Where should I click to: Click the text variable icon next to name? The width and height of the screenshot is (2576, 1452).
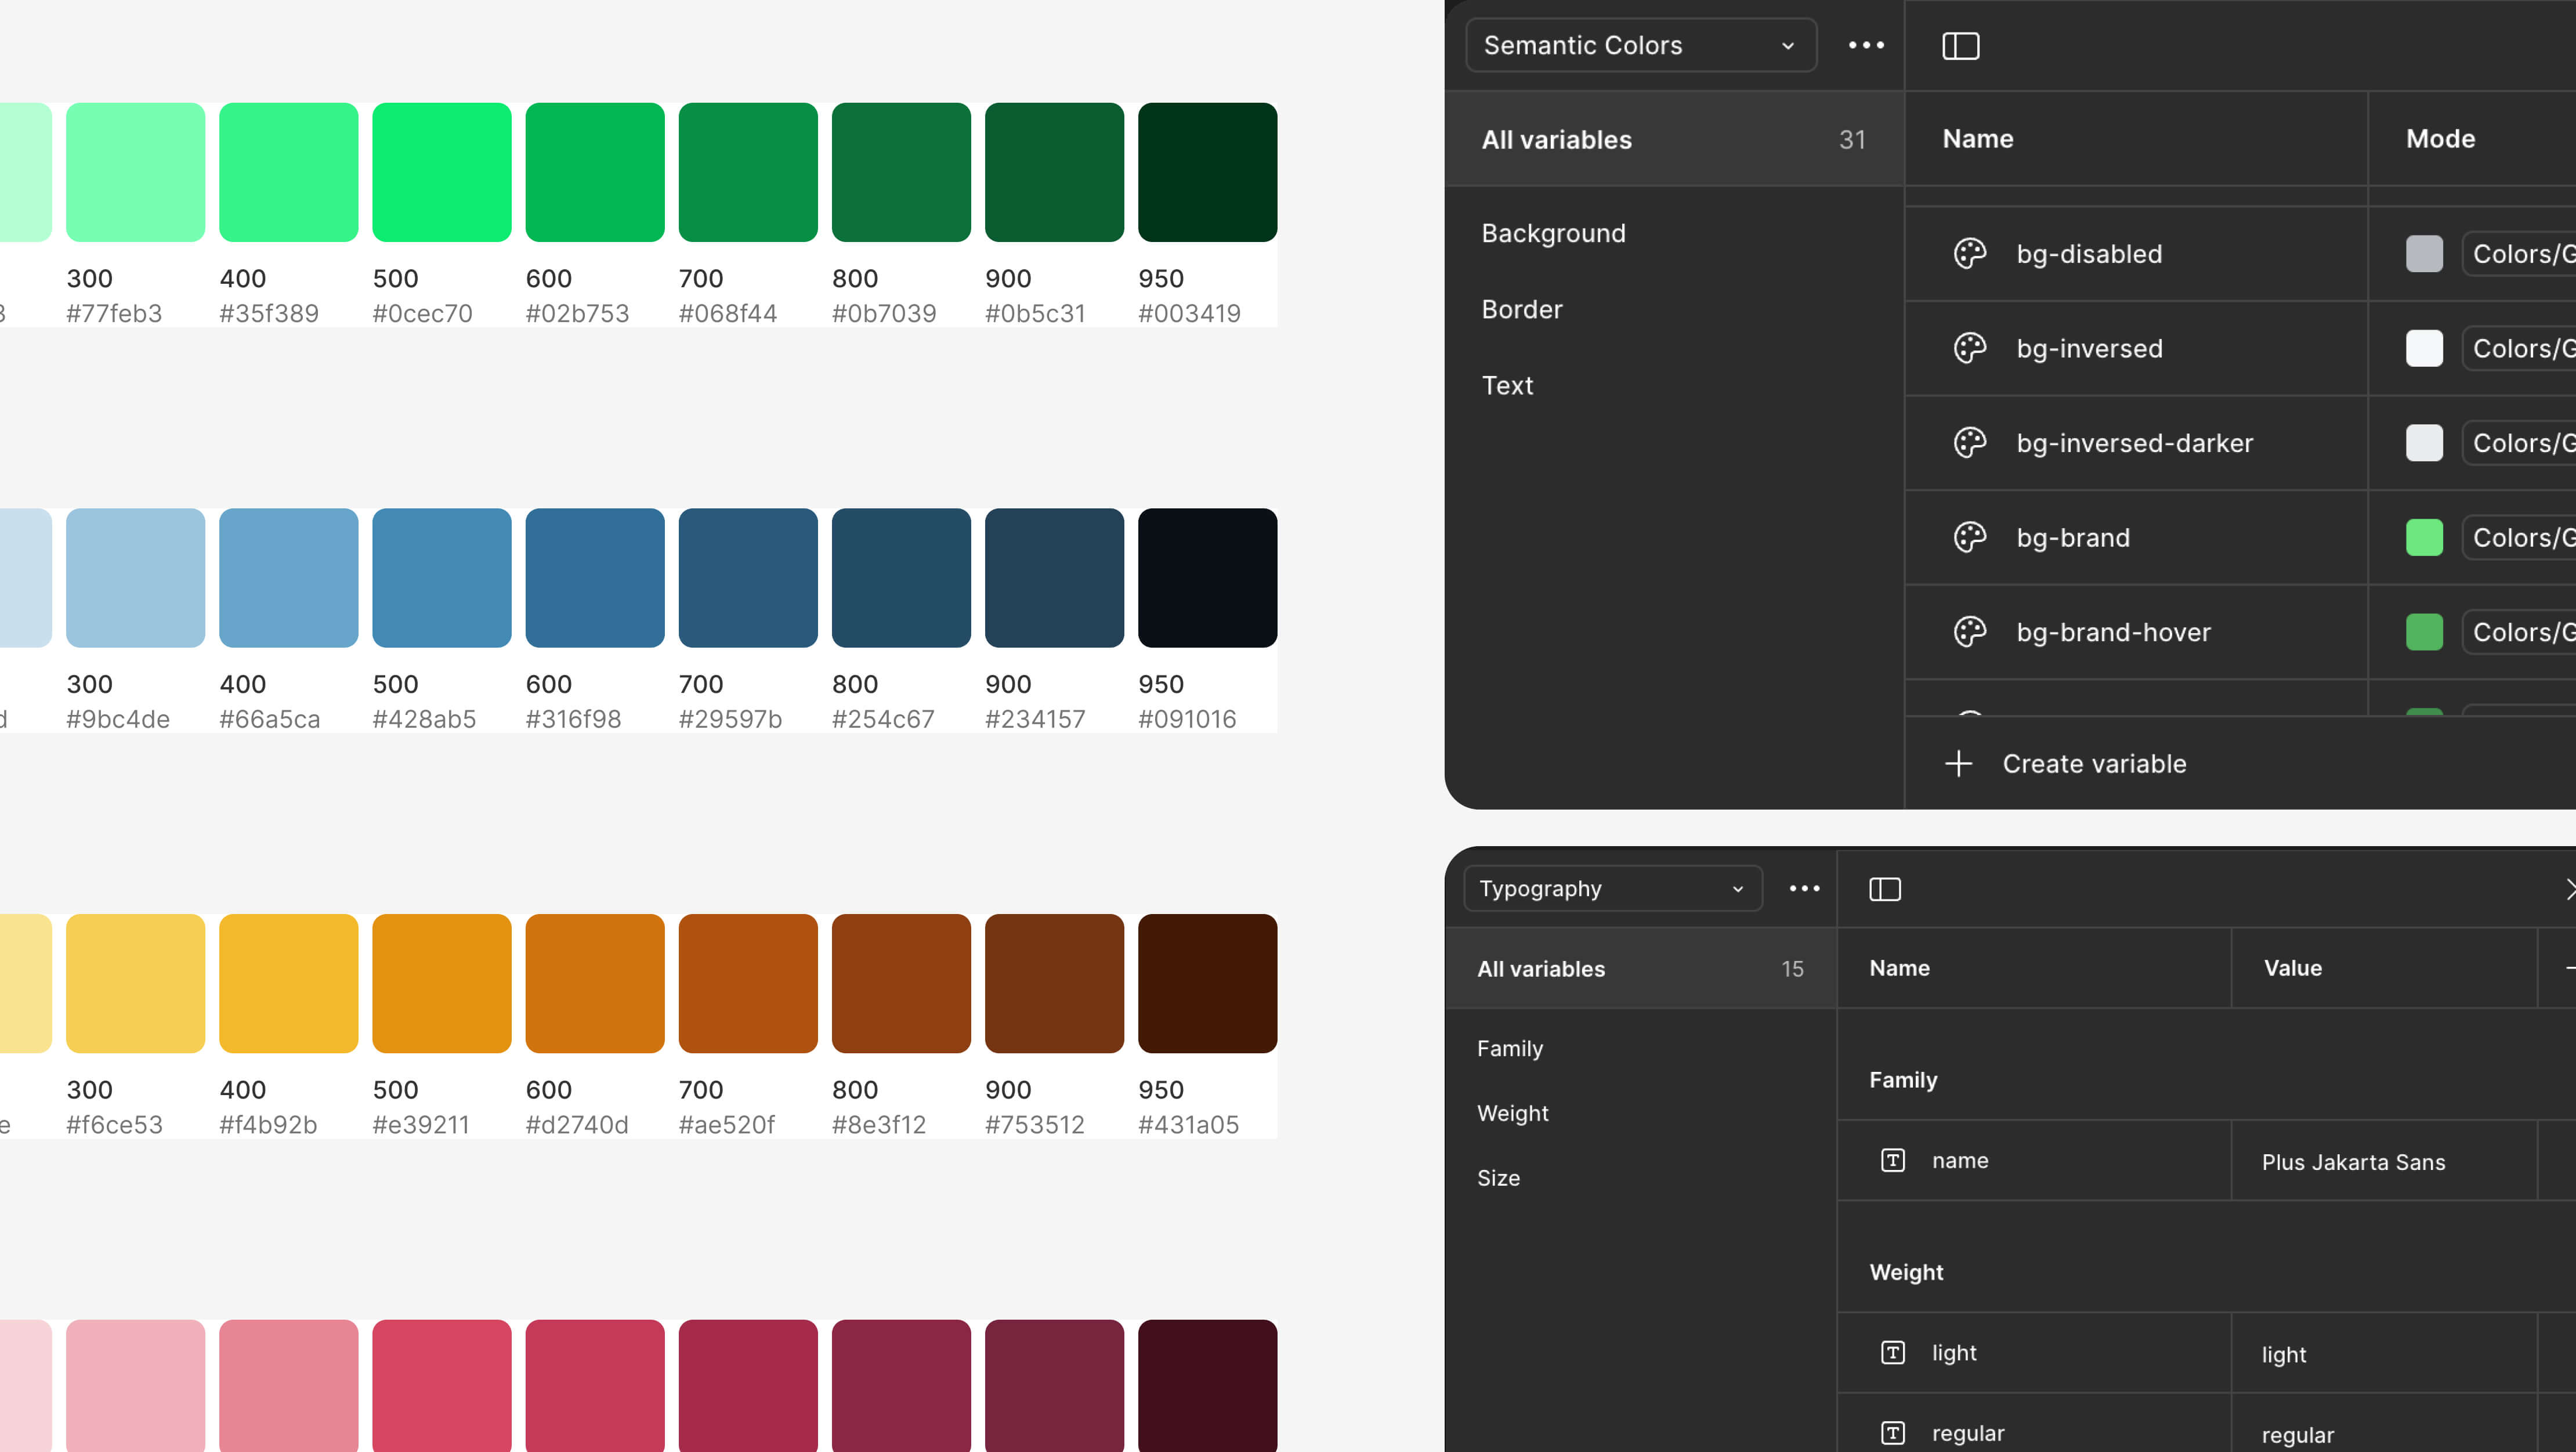pyautogui.click(x=1893, y=1160)
